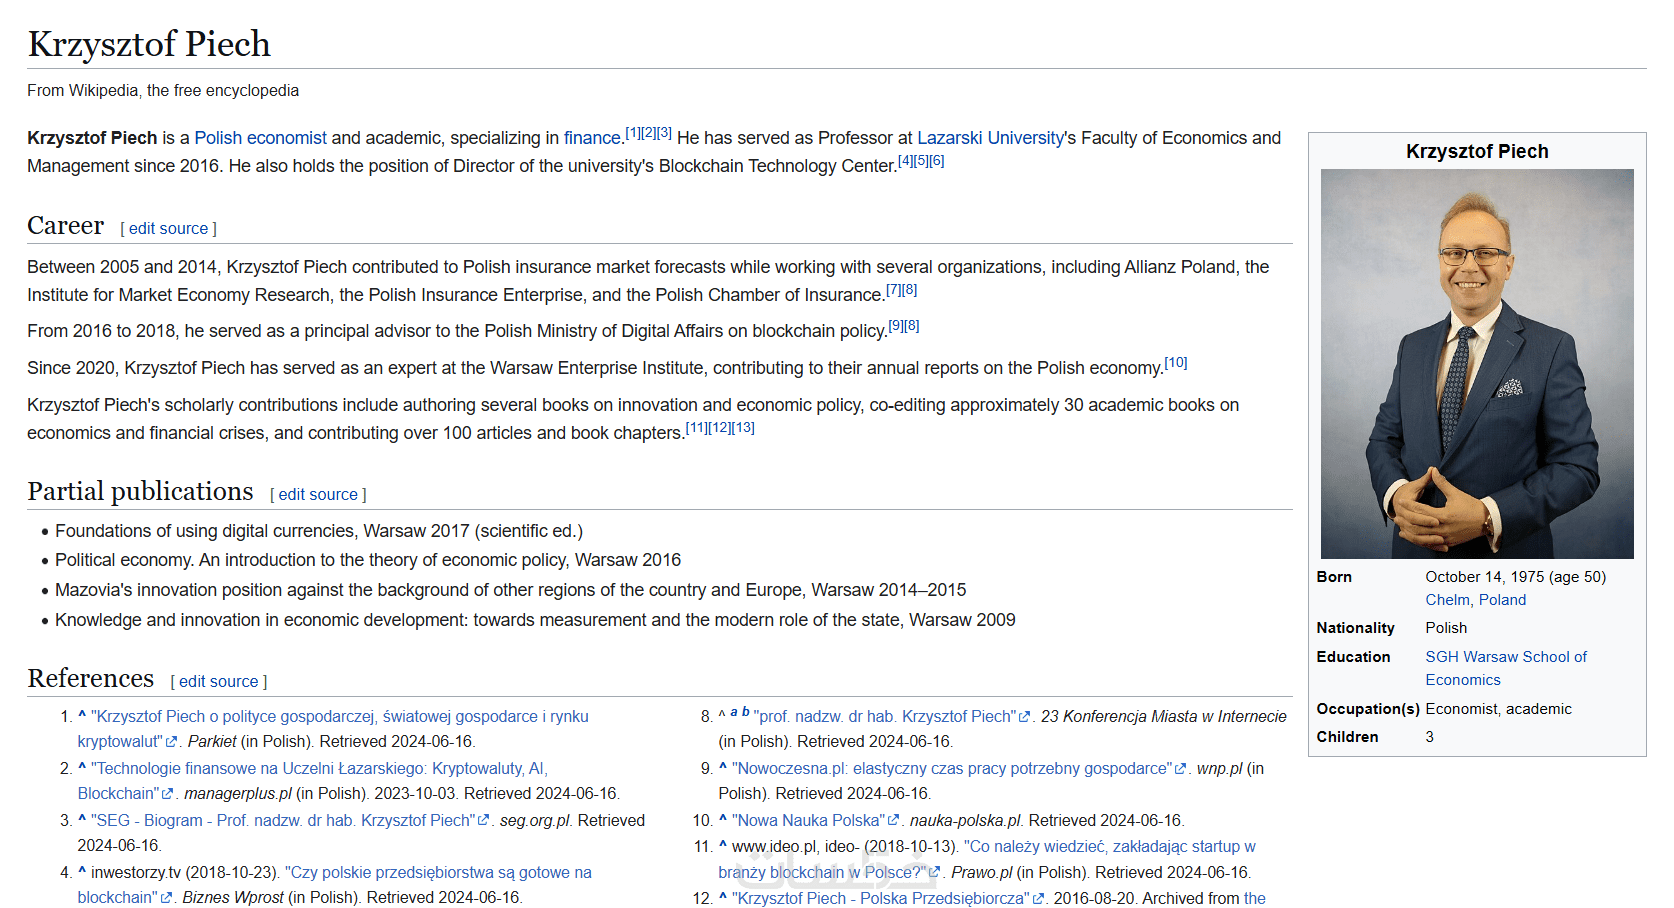Screen dimensions: 1674x908
Task: Open citation [11] after 'book chapters'
Action: click(x=696, y=428)
